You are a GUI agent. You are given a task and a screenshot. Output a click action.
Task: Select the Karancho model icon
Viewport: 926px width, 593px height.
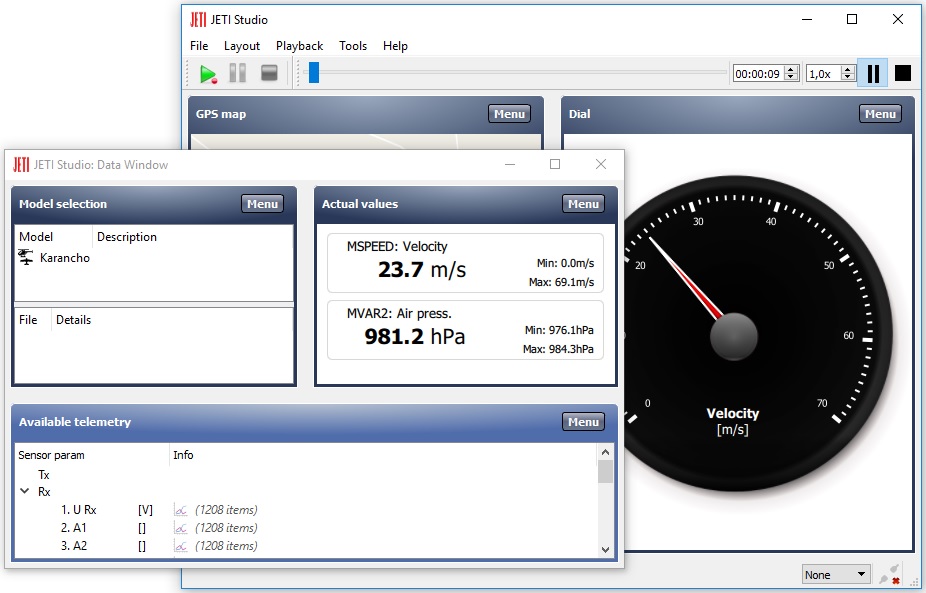pos(25,257)
